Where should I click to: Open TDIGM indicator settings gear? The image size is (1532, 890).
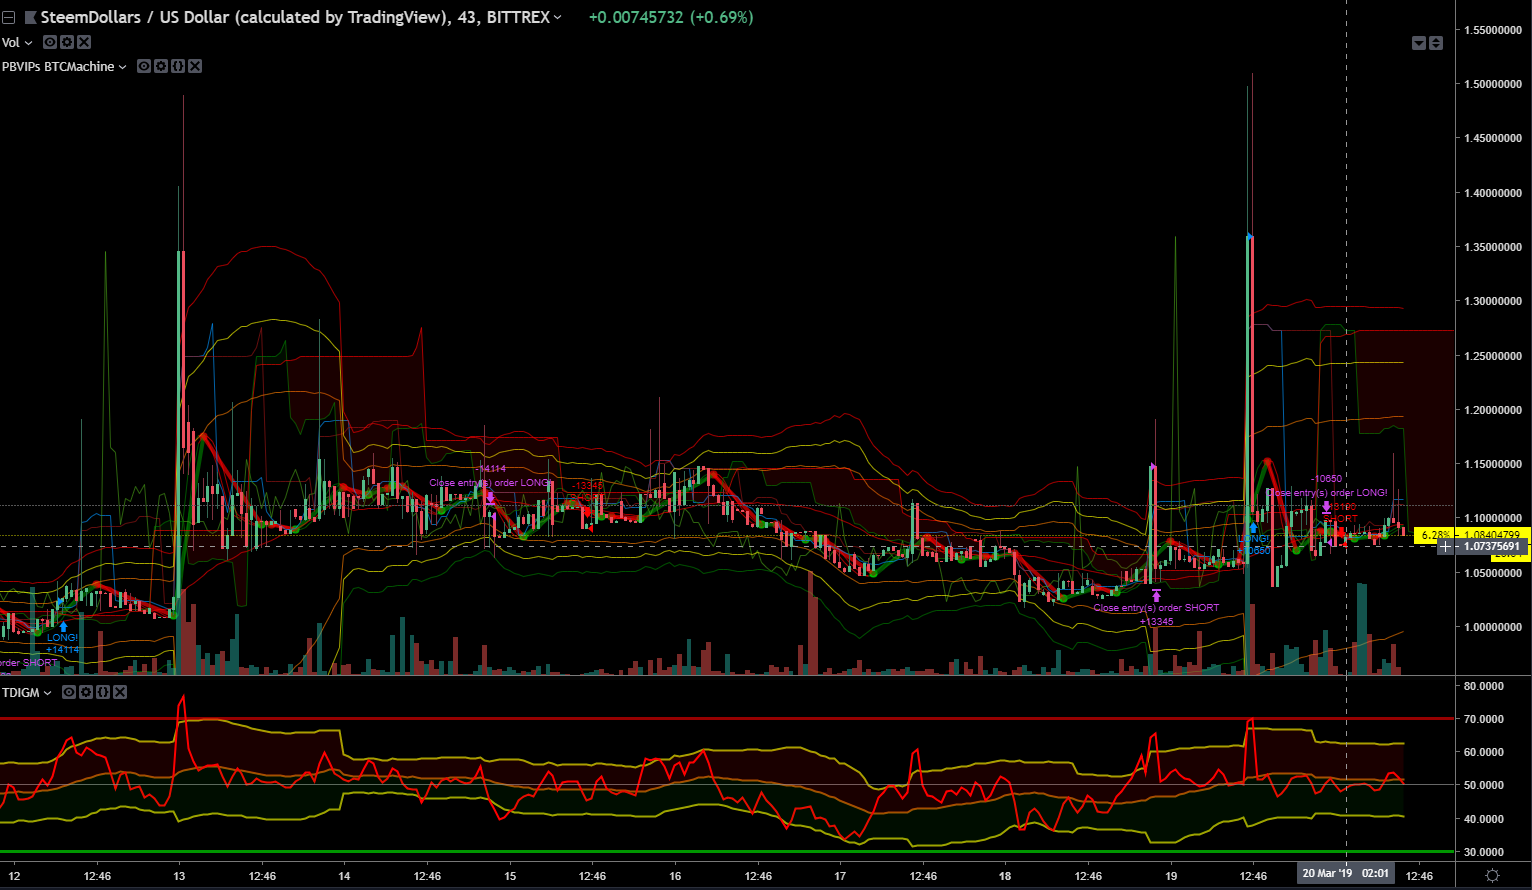click(x=86, y=692)
